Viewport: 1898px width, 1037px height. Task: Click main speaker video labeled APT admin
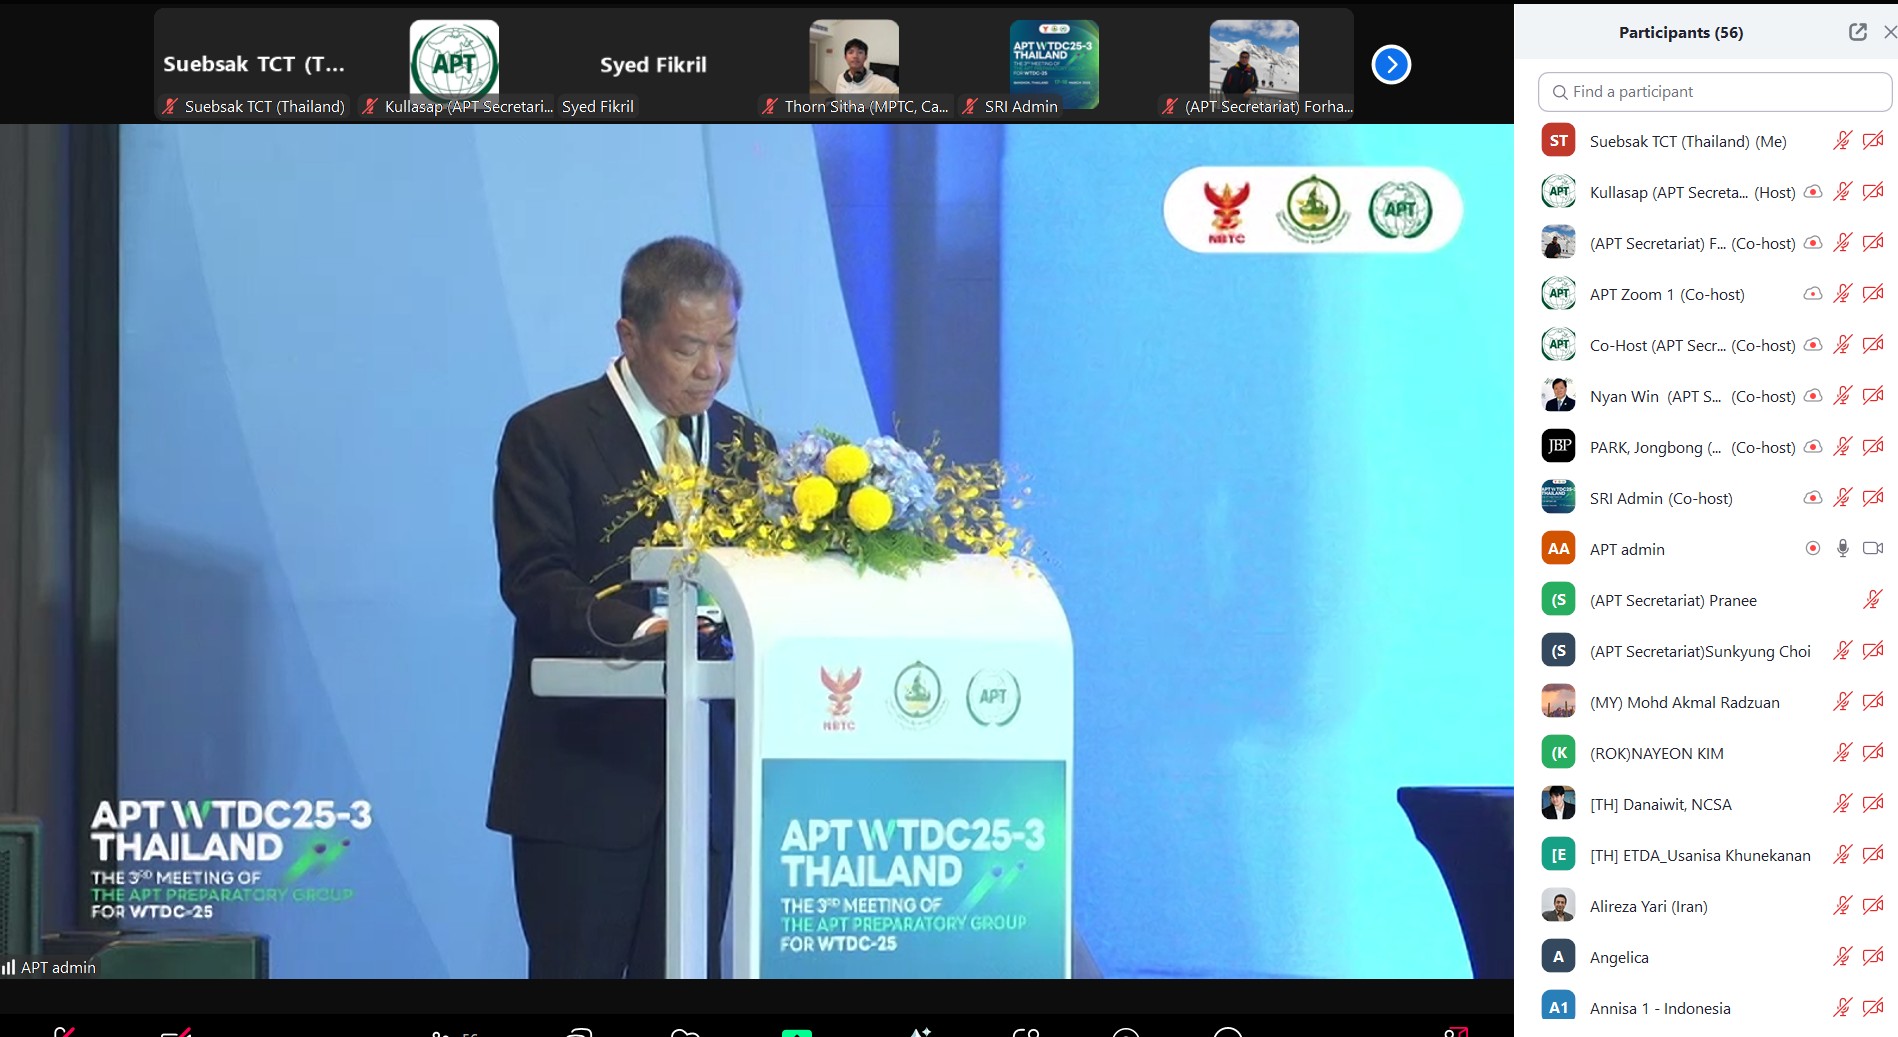pyautogui.click(x=756, y=551)
